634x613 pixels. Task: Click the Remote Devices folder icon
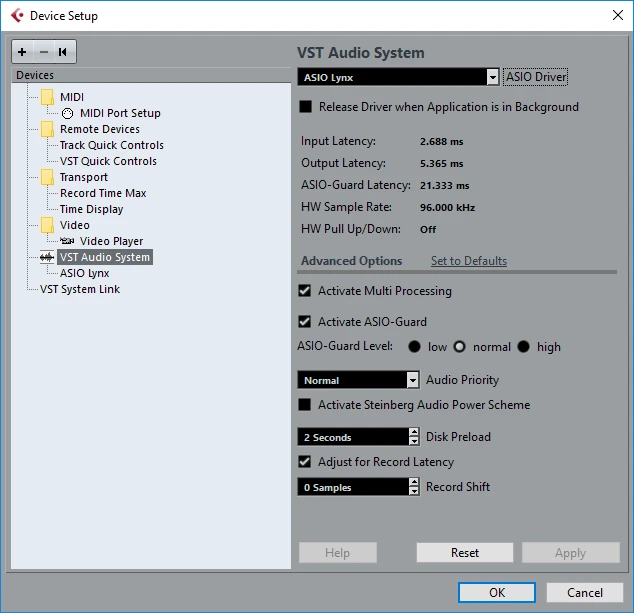tap(47, 129)
